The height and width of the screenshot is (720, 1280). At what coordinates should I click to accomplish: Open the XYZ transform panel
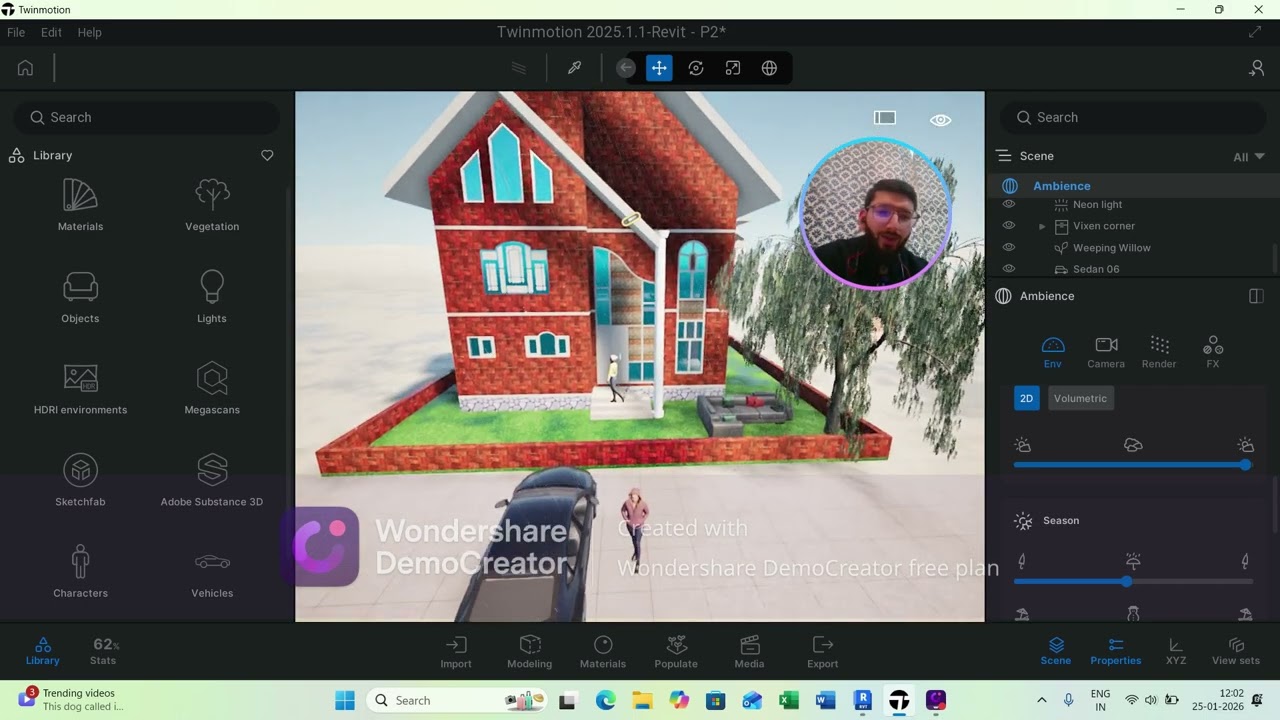click(1176, 651)
